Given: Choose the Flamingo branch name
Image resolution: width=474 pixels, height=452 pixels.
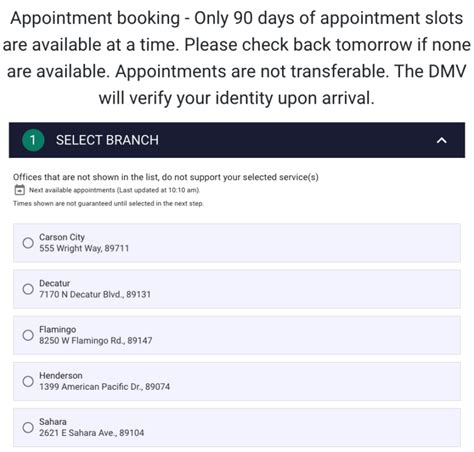Looking at the screenshot, I should [x=58, y=329].
